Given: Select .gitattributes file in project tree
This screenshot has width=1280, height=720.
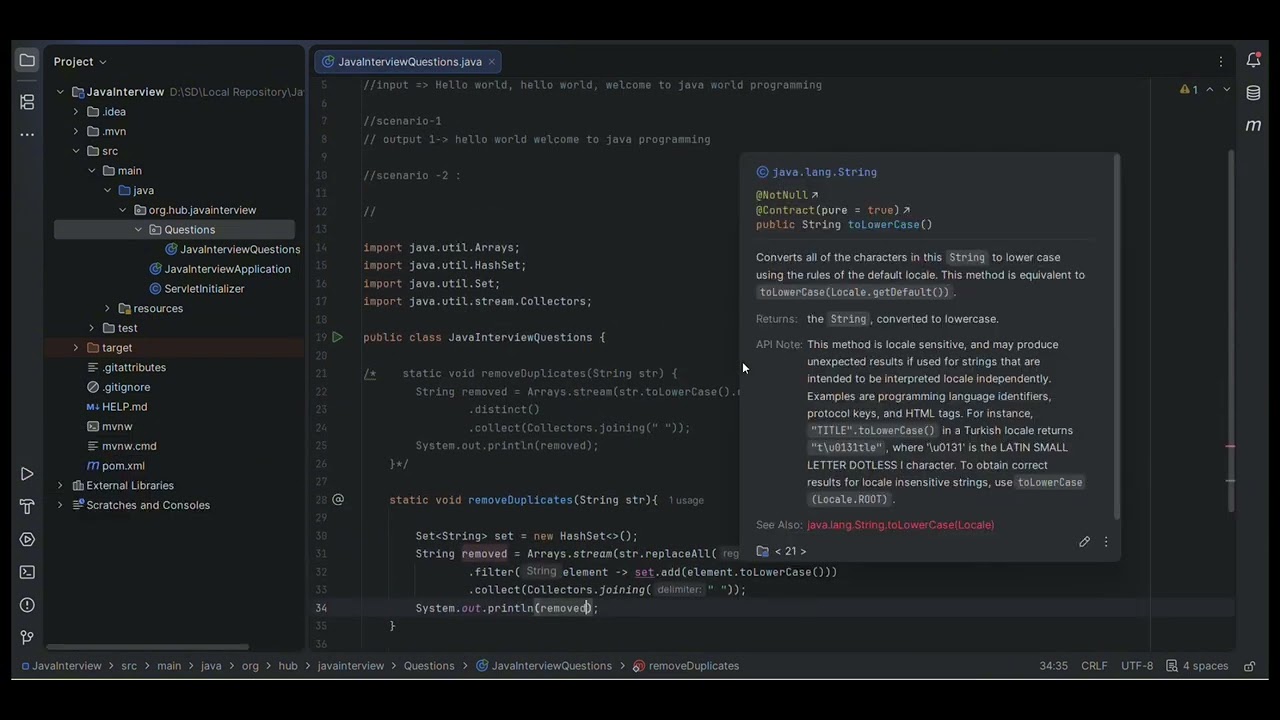Looking at the screenshot, I should pyautogui.click(x=134, y=367).
